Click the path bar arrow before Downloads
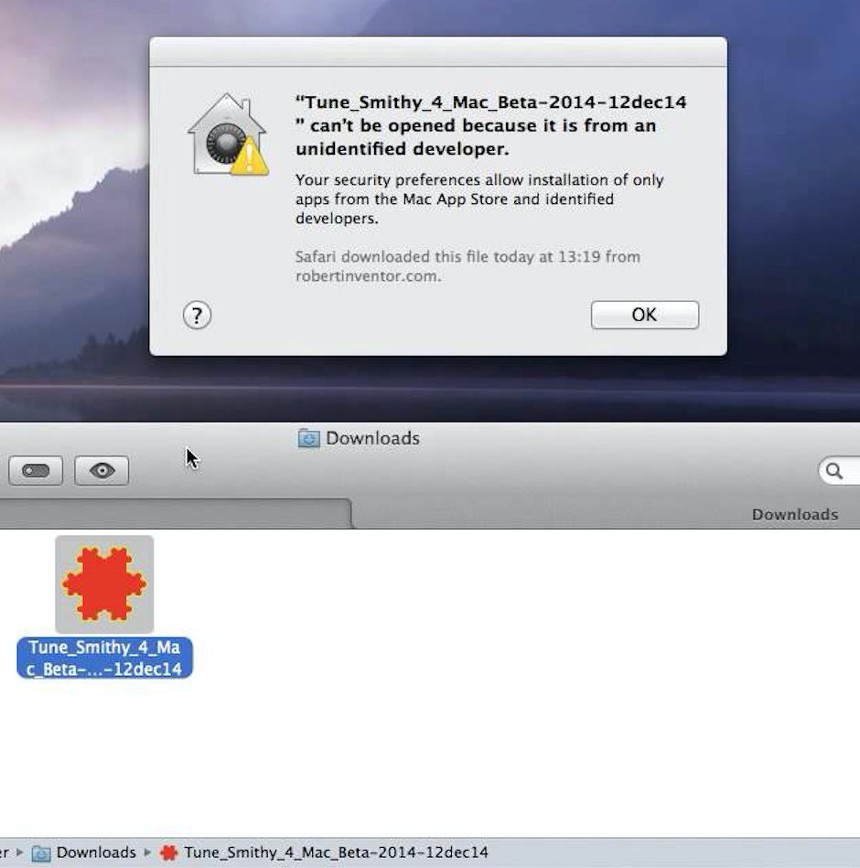 point(19,853)
